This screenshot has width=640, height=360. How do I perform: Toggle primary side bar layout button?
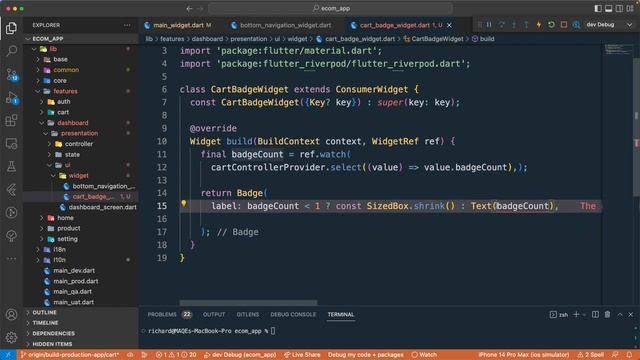click(x=598, y=8)
